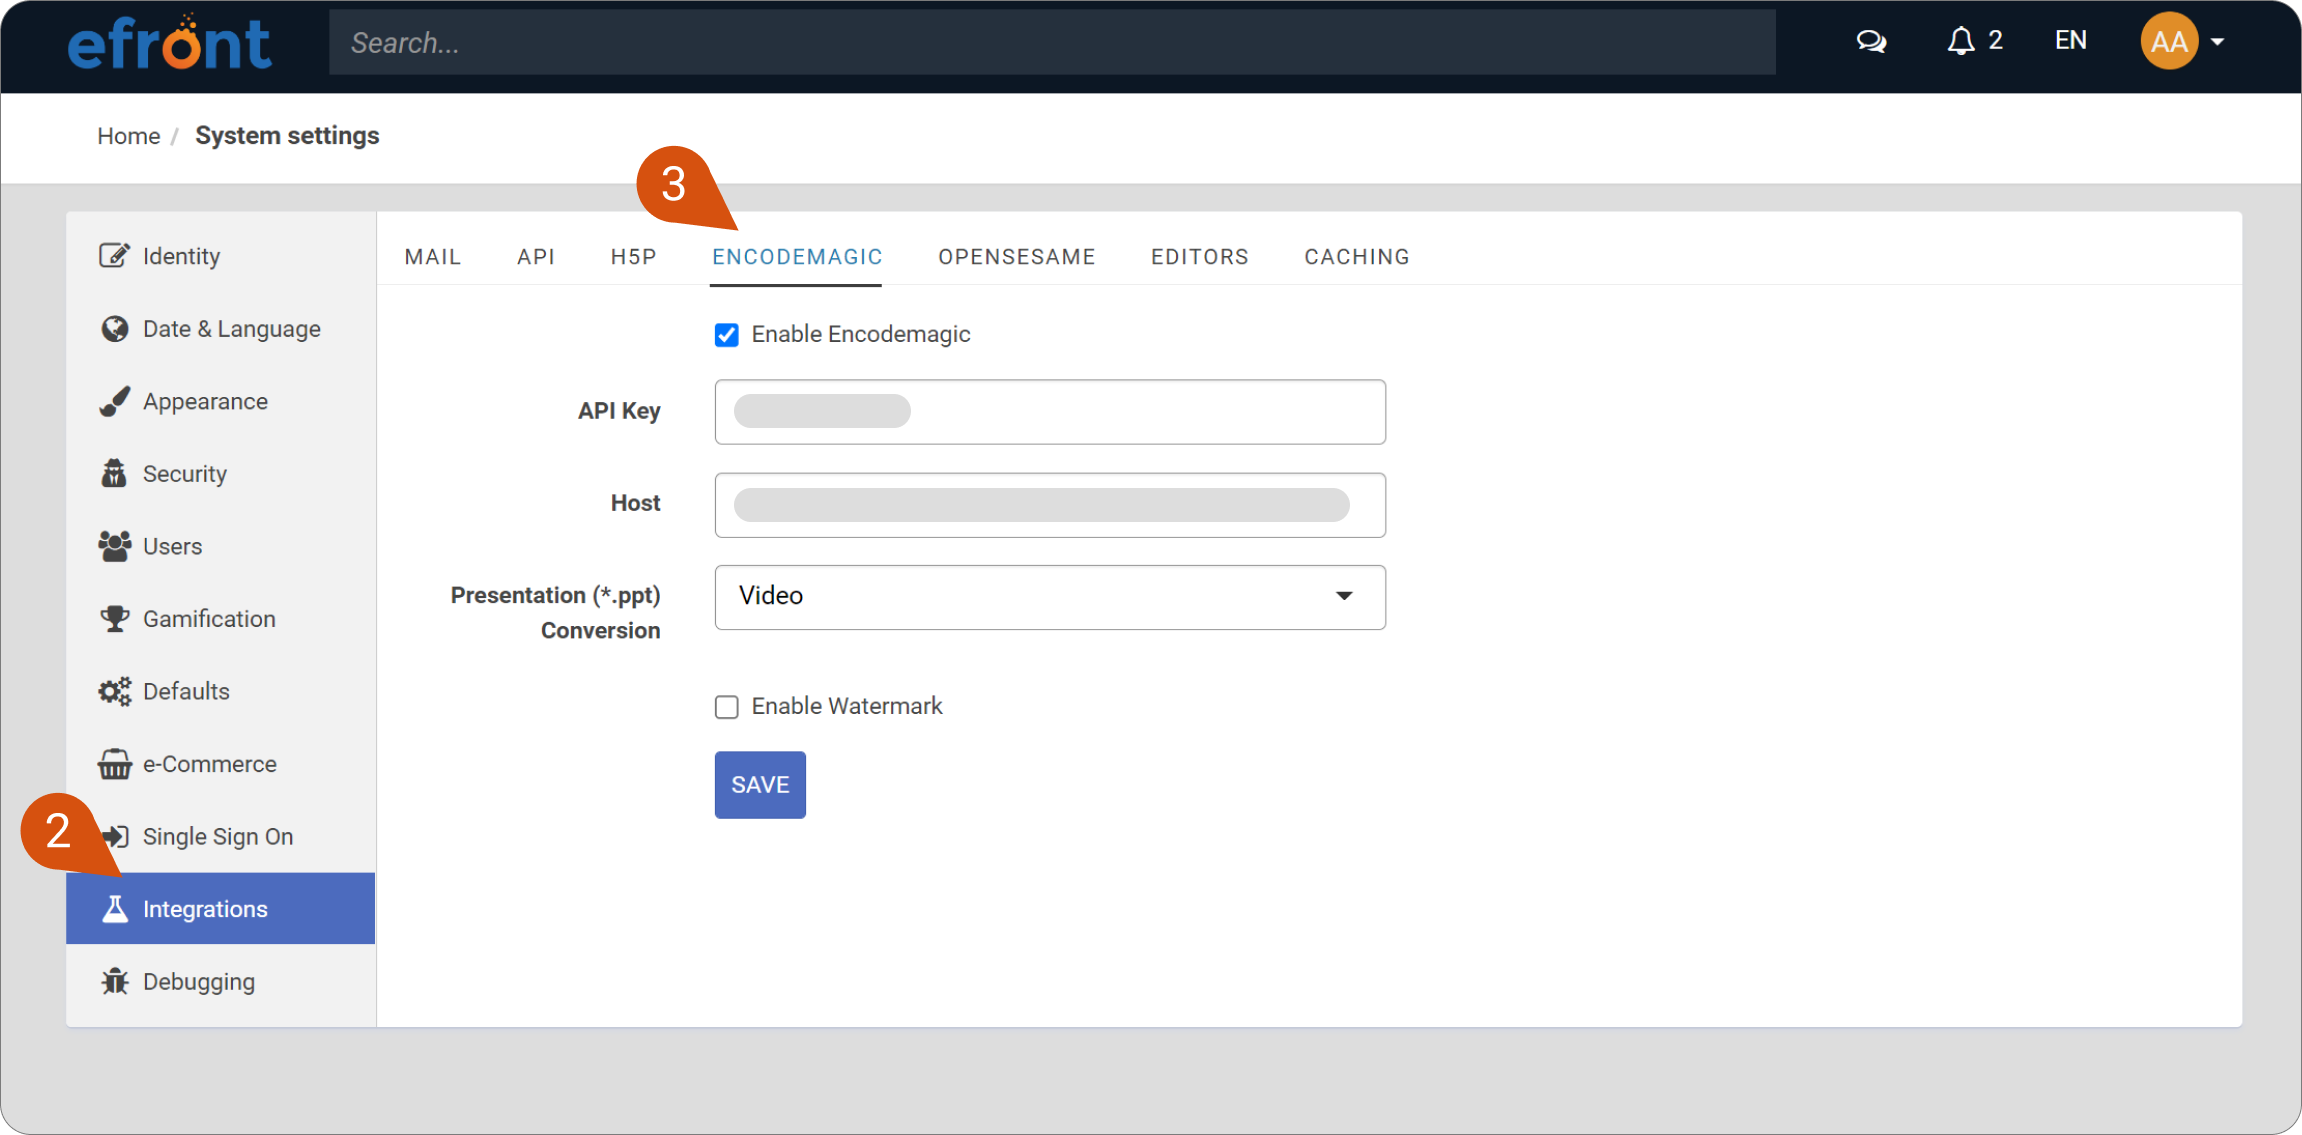Open the notifications bell
The width and height of the screenshot is (2302, 1135).
pos(1961,41)
